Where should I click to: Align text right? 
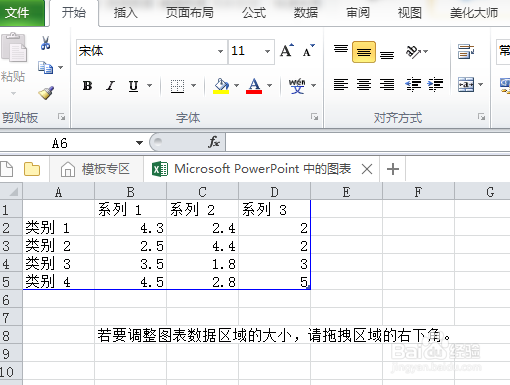click(387, 84)
